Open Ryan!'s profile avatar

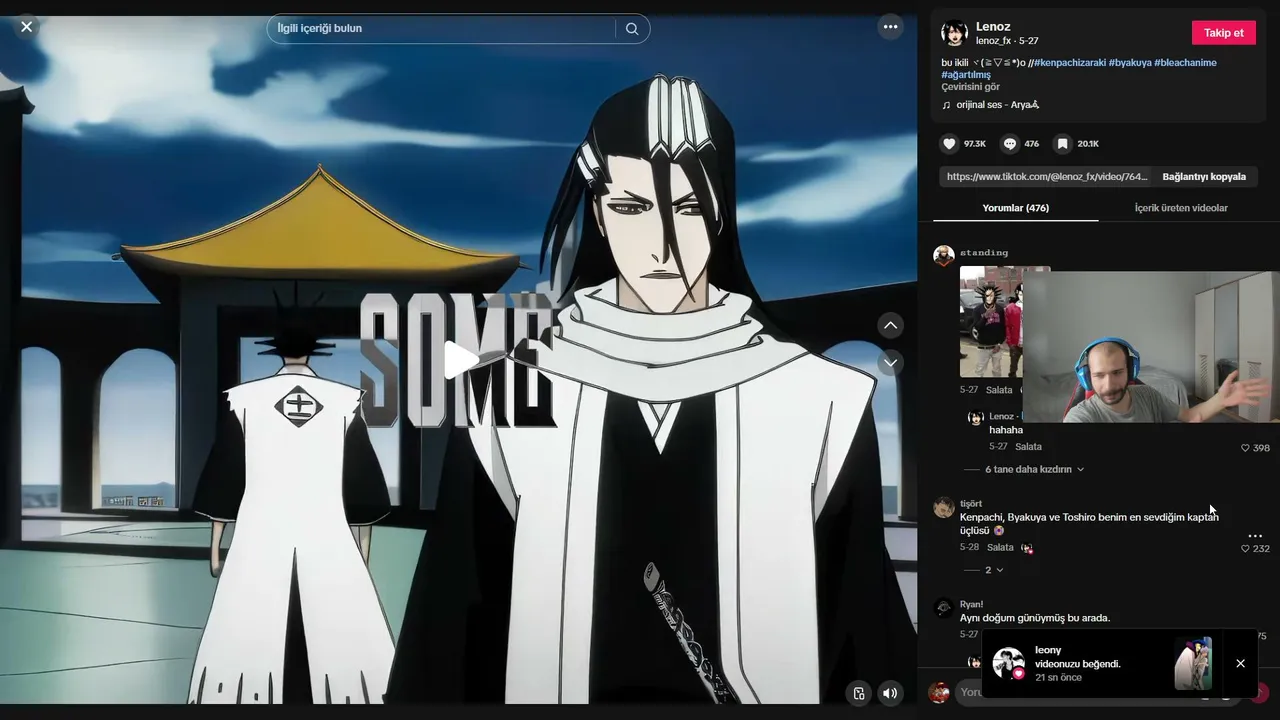[x=943, y=608]
